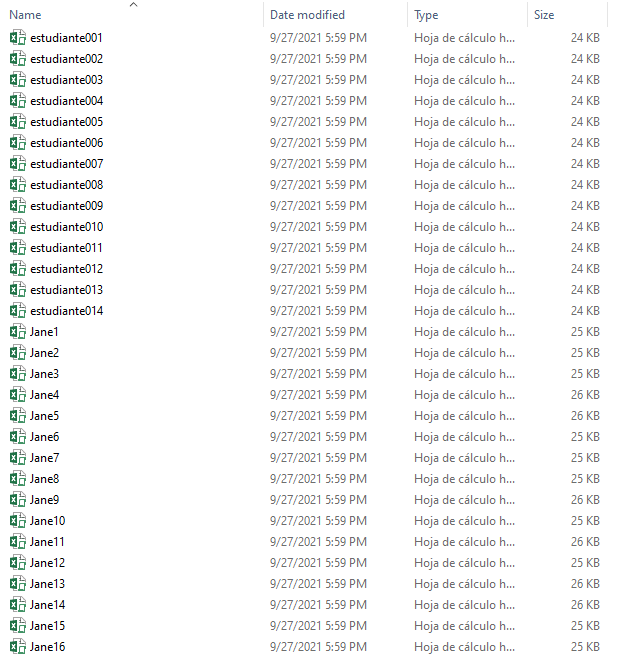Click the Excel icon of estudiante014

coord(18,311)
